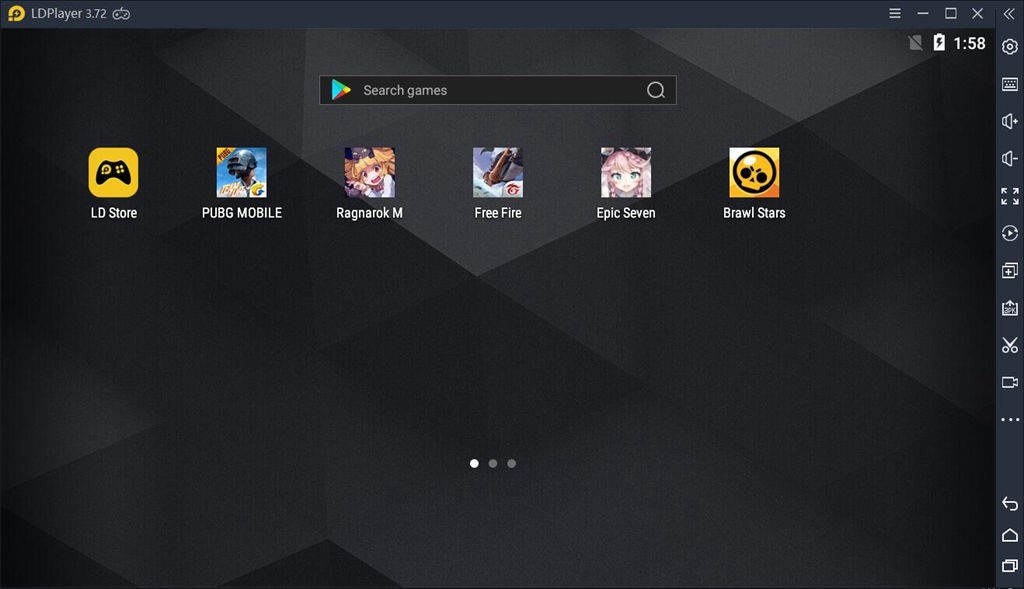1024x589 pixels.
Task: Toggle fullscreen mode from sidebar
Action: click(x=1009, y=196)
